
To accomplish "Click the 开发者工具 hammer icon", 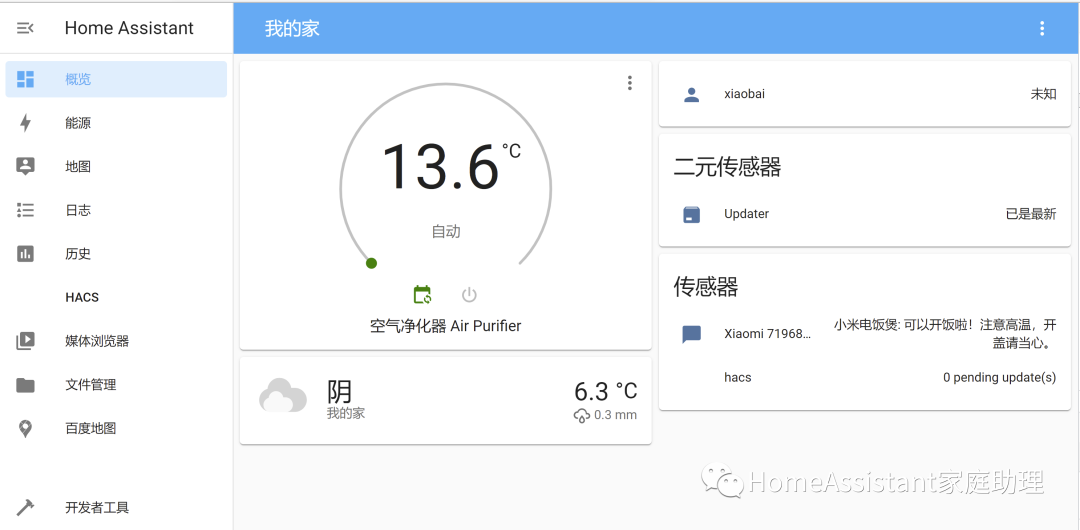I will click(x=26, y=507).
